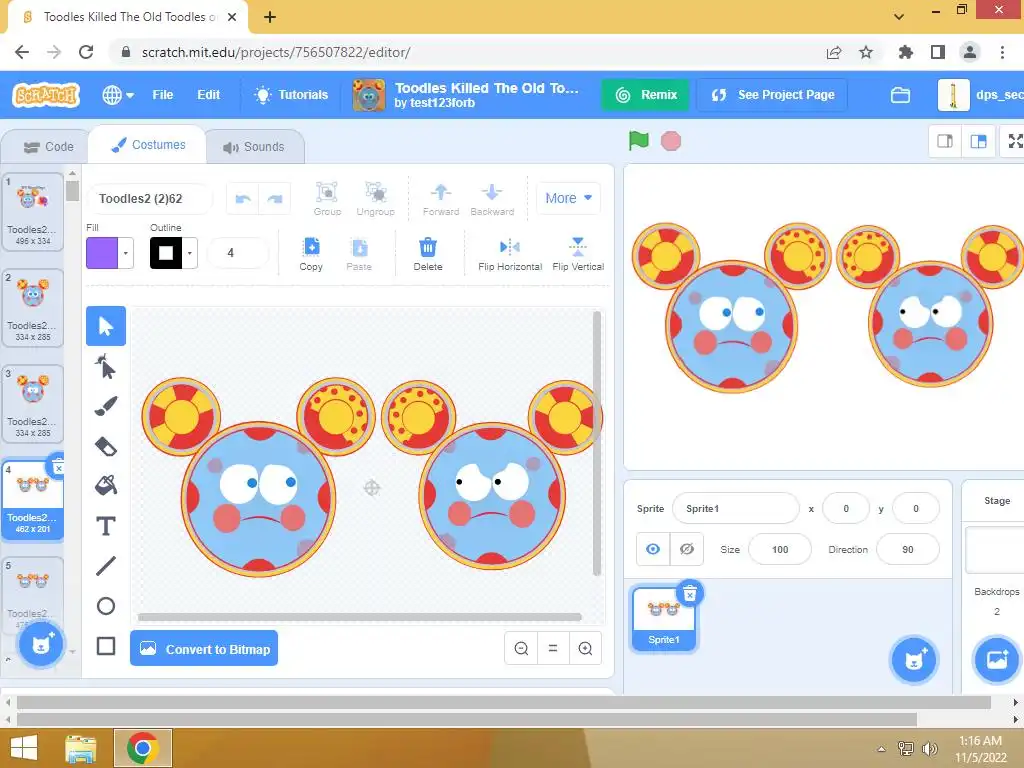Click the Remix button

coord(646,95)
